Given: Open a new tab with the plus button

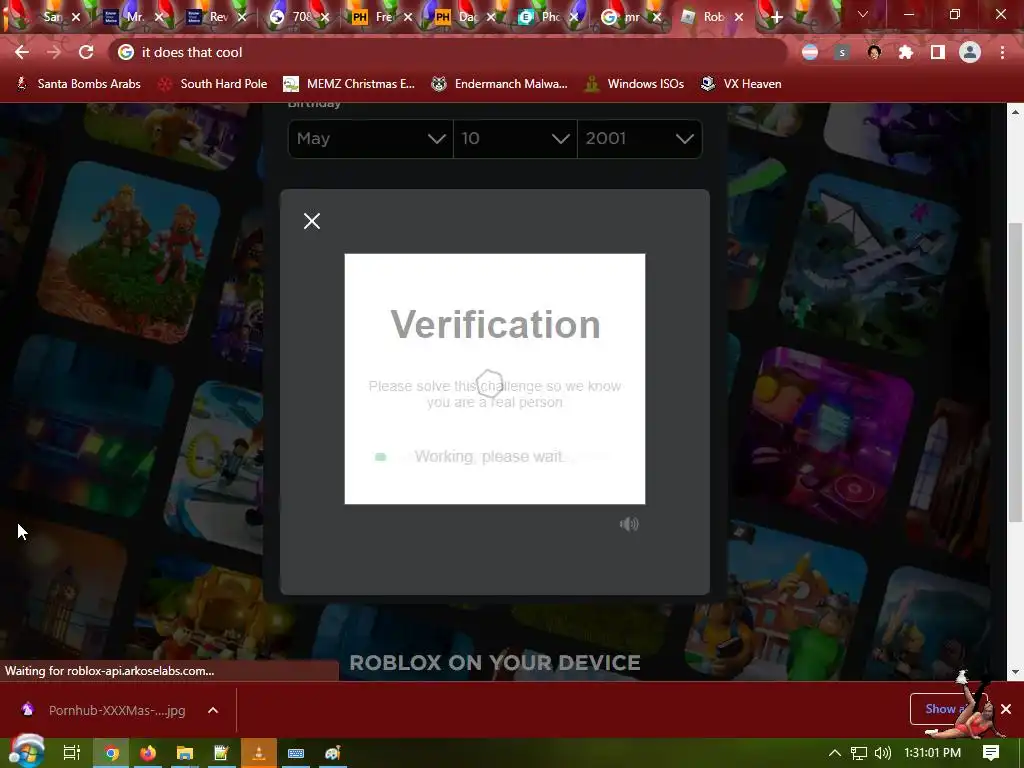Looking at the screenshot, I should 776,18.
